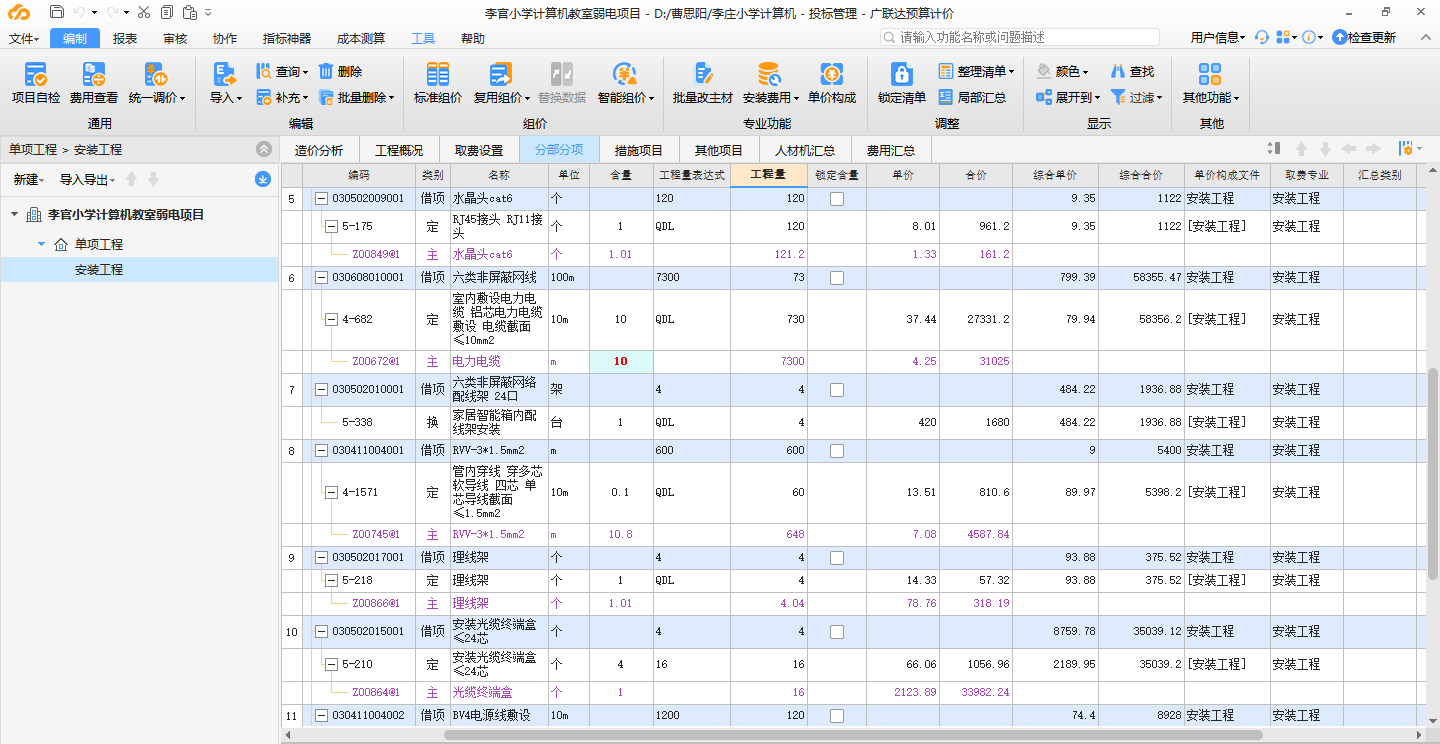
Task: Open the 措施项目 tab
Action: (639, 150)
